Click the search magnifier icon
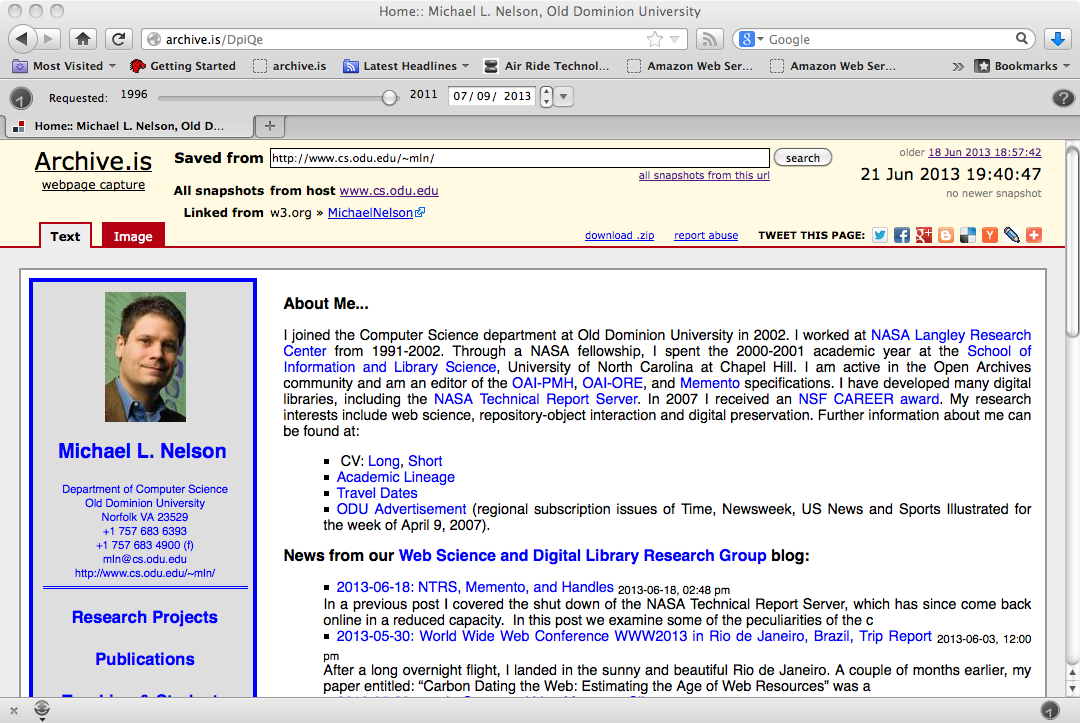 (x=1022, y=39)
